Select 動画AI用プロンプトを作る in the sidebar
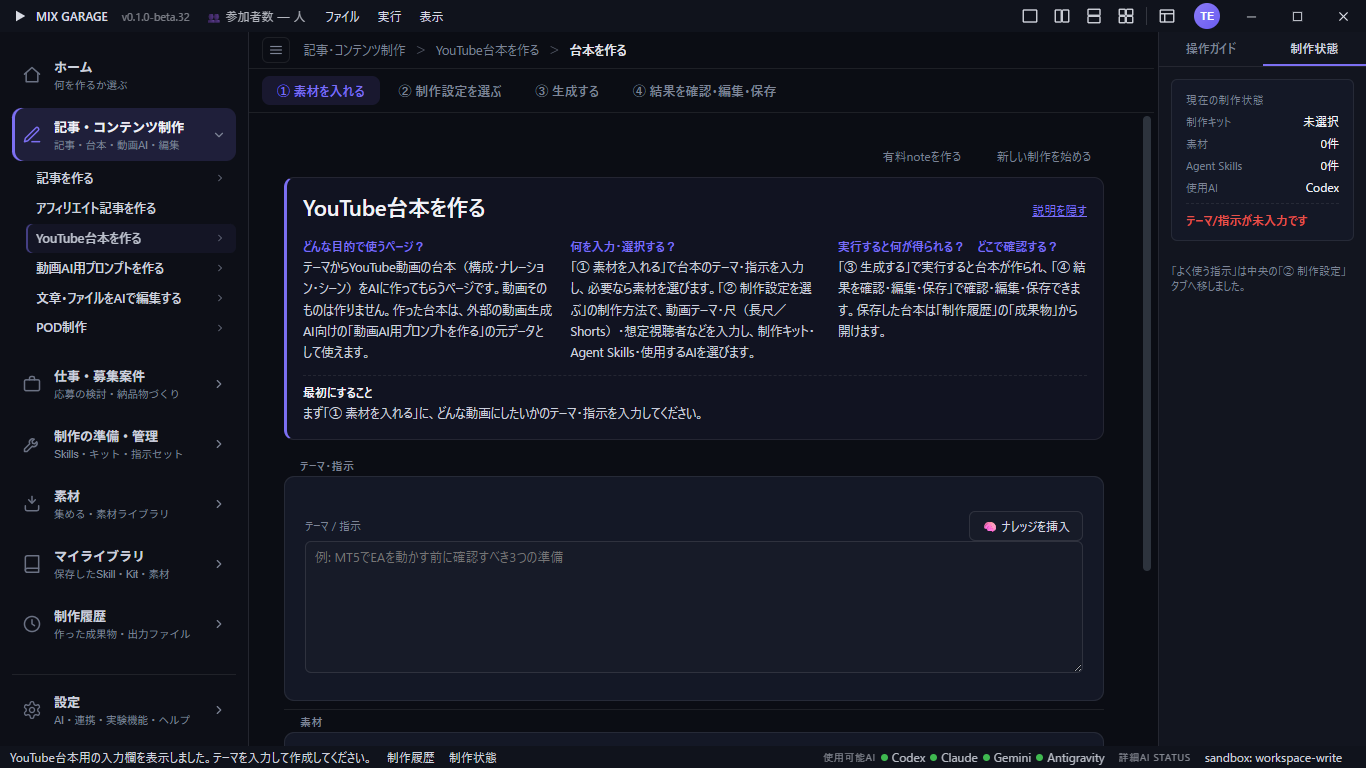1366x768 pixels. (100, 268)
